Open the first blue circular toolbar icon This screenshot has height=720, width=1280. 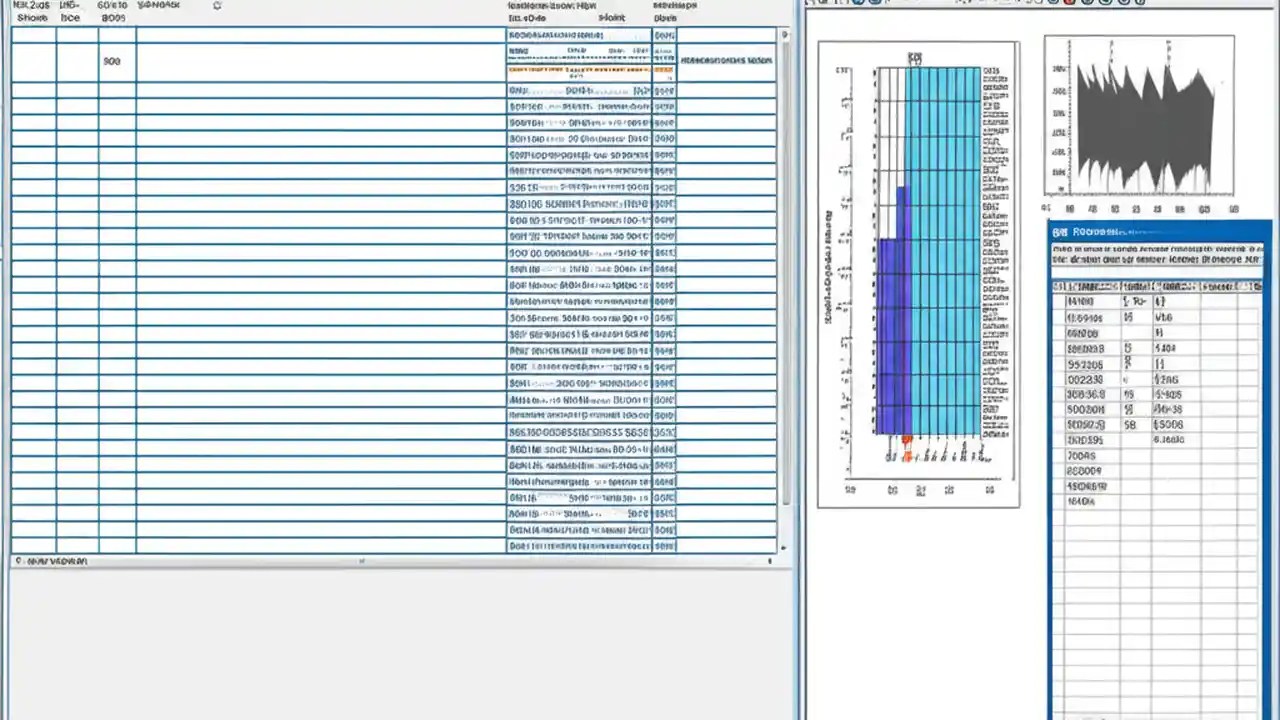tap(857, 5)
